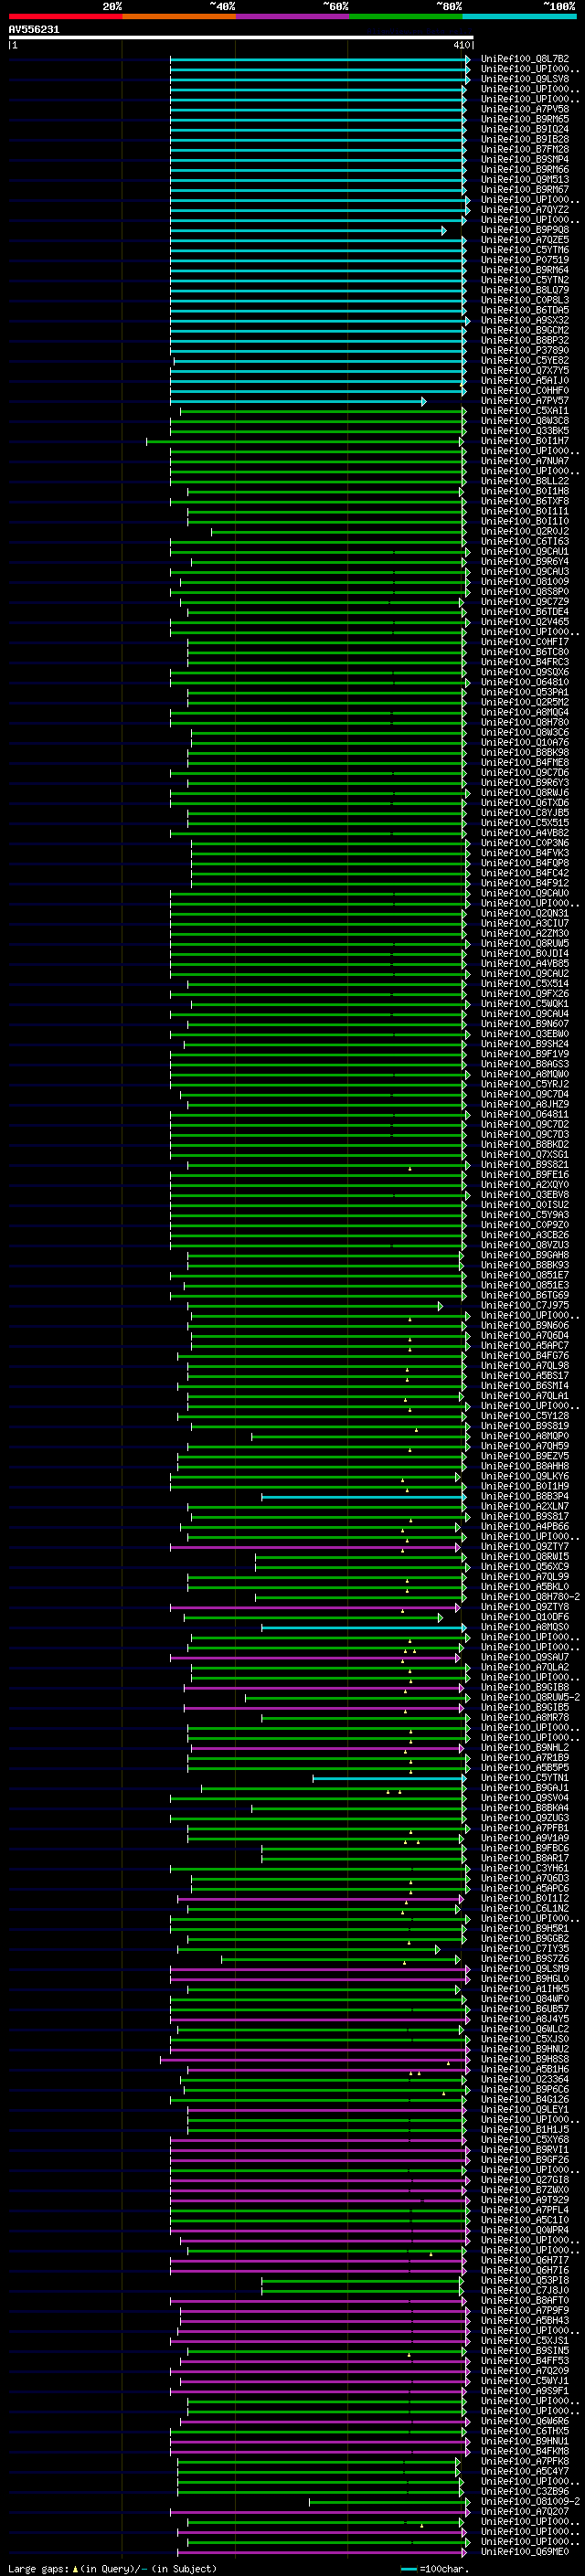Click the alignment end arrow of UniRef100_C7J975
Viewport: 585px width, 2576px height.
click(440, 1306)
